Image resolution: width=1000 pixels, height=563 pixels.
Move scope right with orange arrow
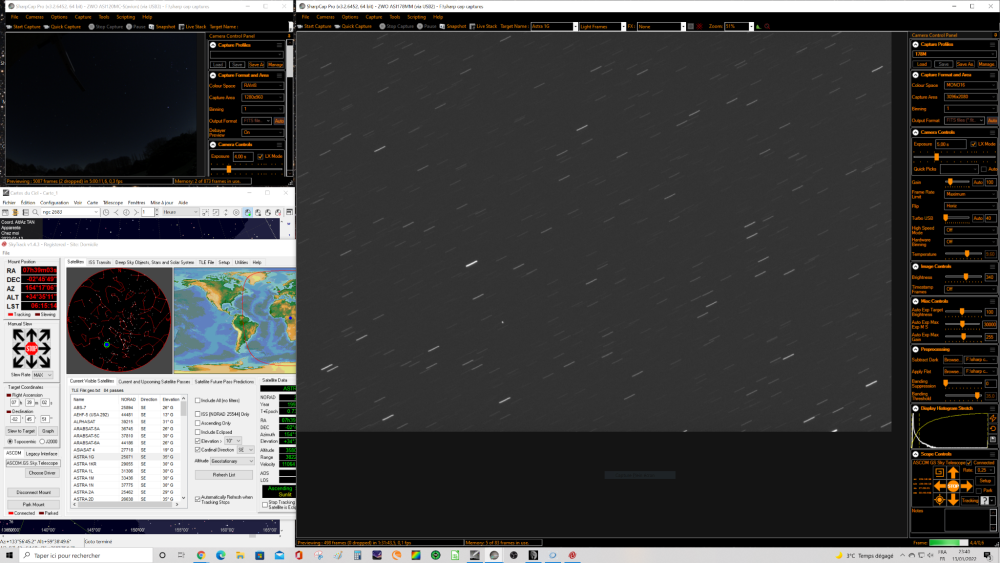point(966,486)
